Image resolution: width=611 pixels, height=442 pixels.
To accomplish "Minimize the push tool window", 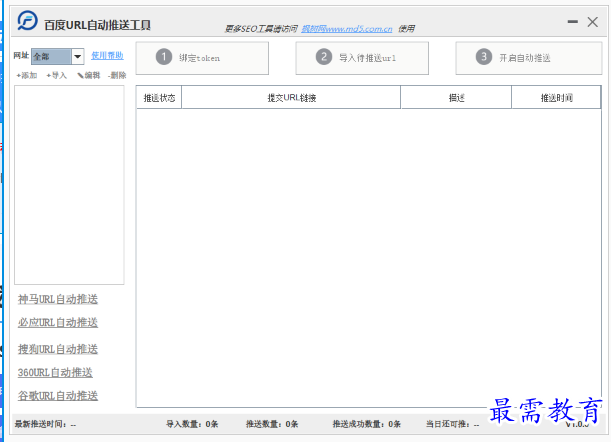I will click(572, 22).
